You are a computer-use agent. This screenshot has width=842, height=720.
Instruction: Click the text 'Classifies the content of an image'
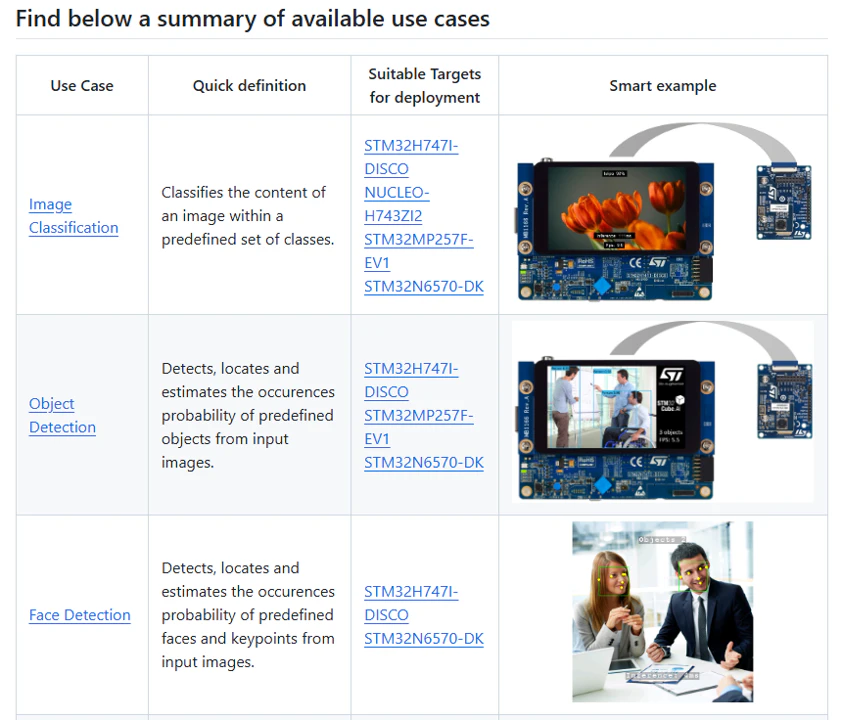(x=243, y=204)
